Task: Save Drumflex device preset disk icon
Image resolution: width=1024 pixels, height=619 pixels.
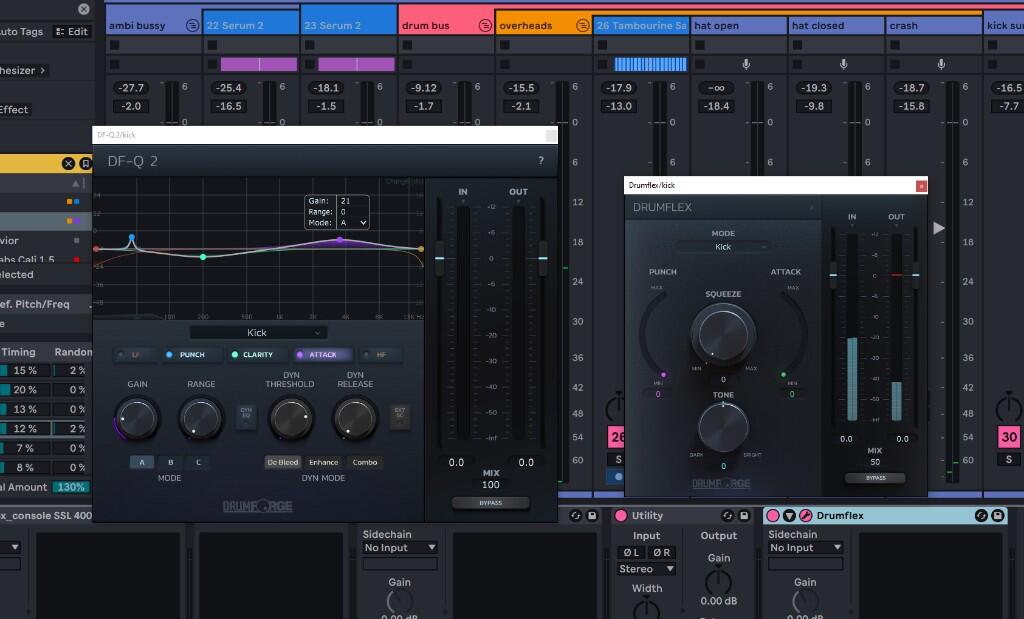Action: 997,515
